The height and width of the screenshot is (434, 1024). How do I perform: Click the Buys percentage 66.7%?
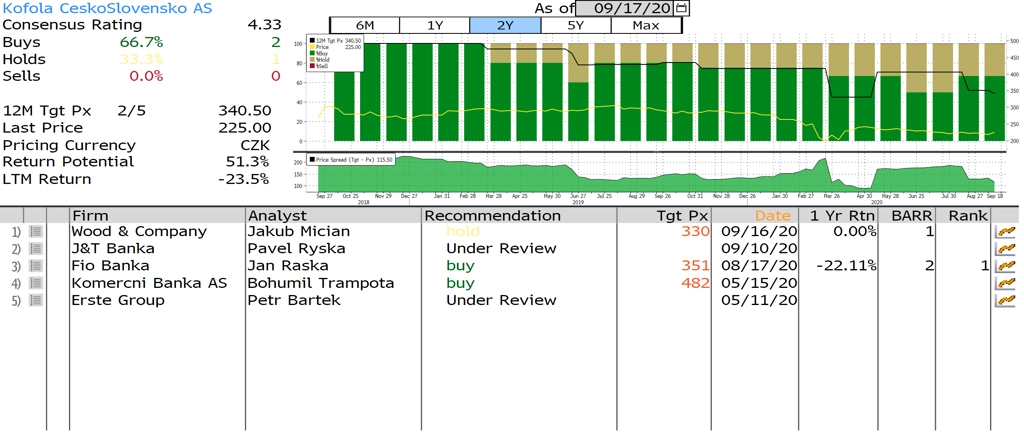click(141, 42)
